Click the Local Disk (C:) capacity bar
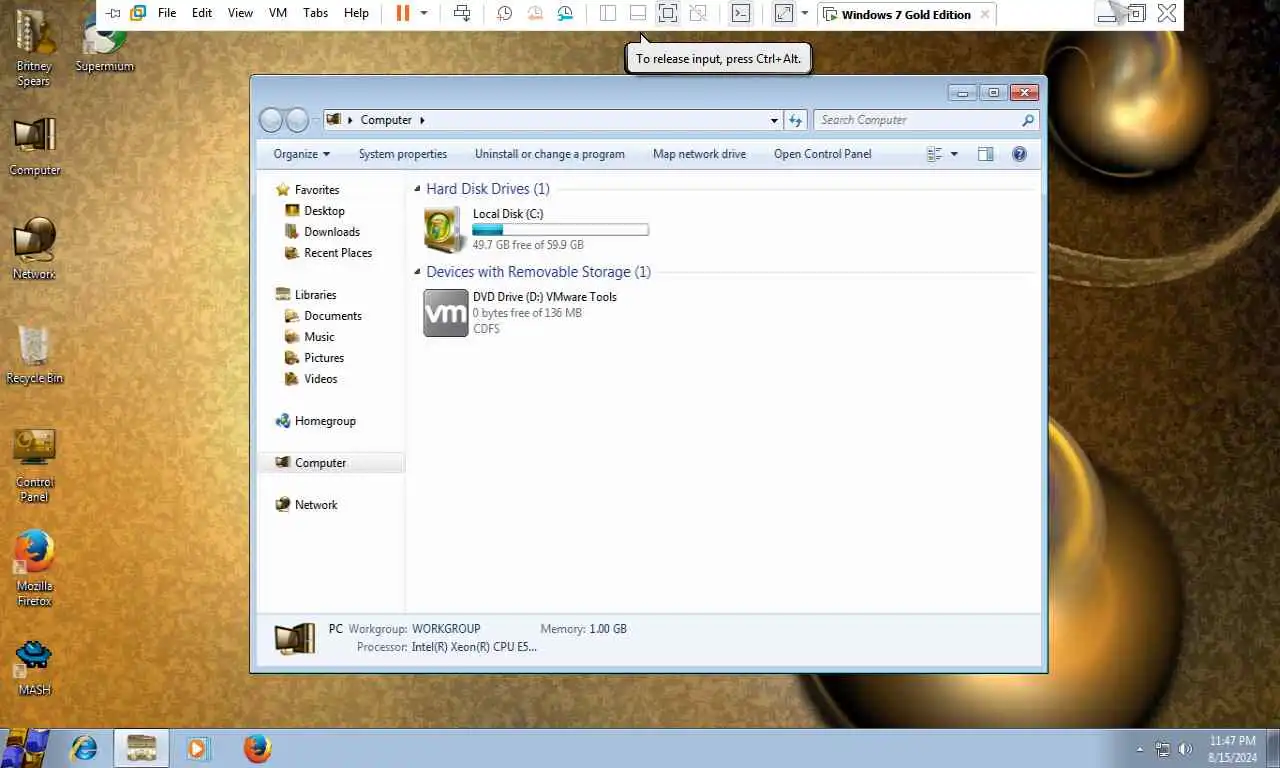This screenshot has height=768, width=1280. point(560,230)
